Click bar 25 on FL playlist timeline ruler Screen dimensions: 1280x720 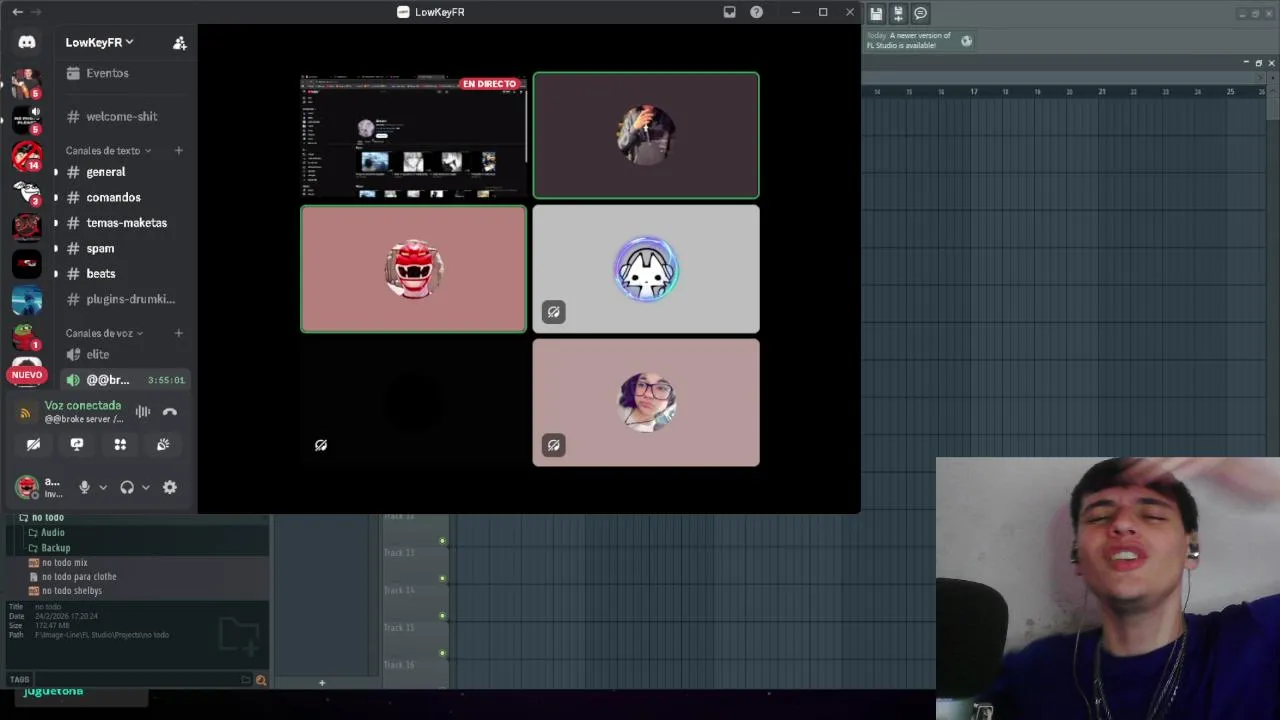pyautogui.click(x=1230, y=92)
